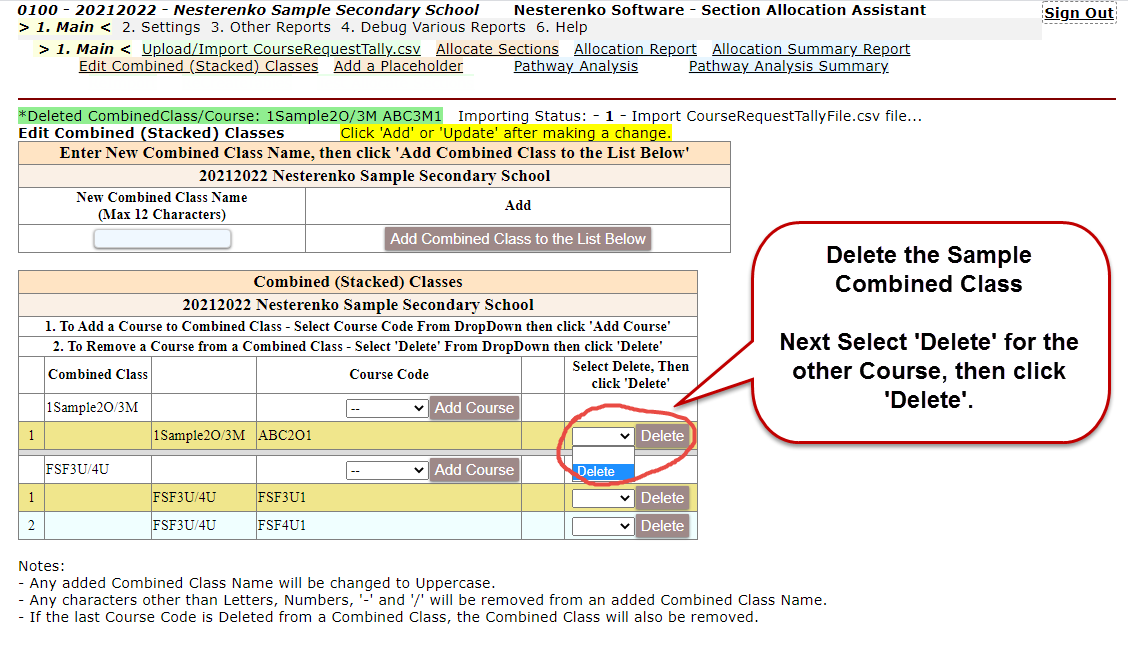This screenshot has width=1128, height=649.
Task: Expand course code dropdown for 1Sample2O/3M
Action: coord(387,408)
